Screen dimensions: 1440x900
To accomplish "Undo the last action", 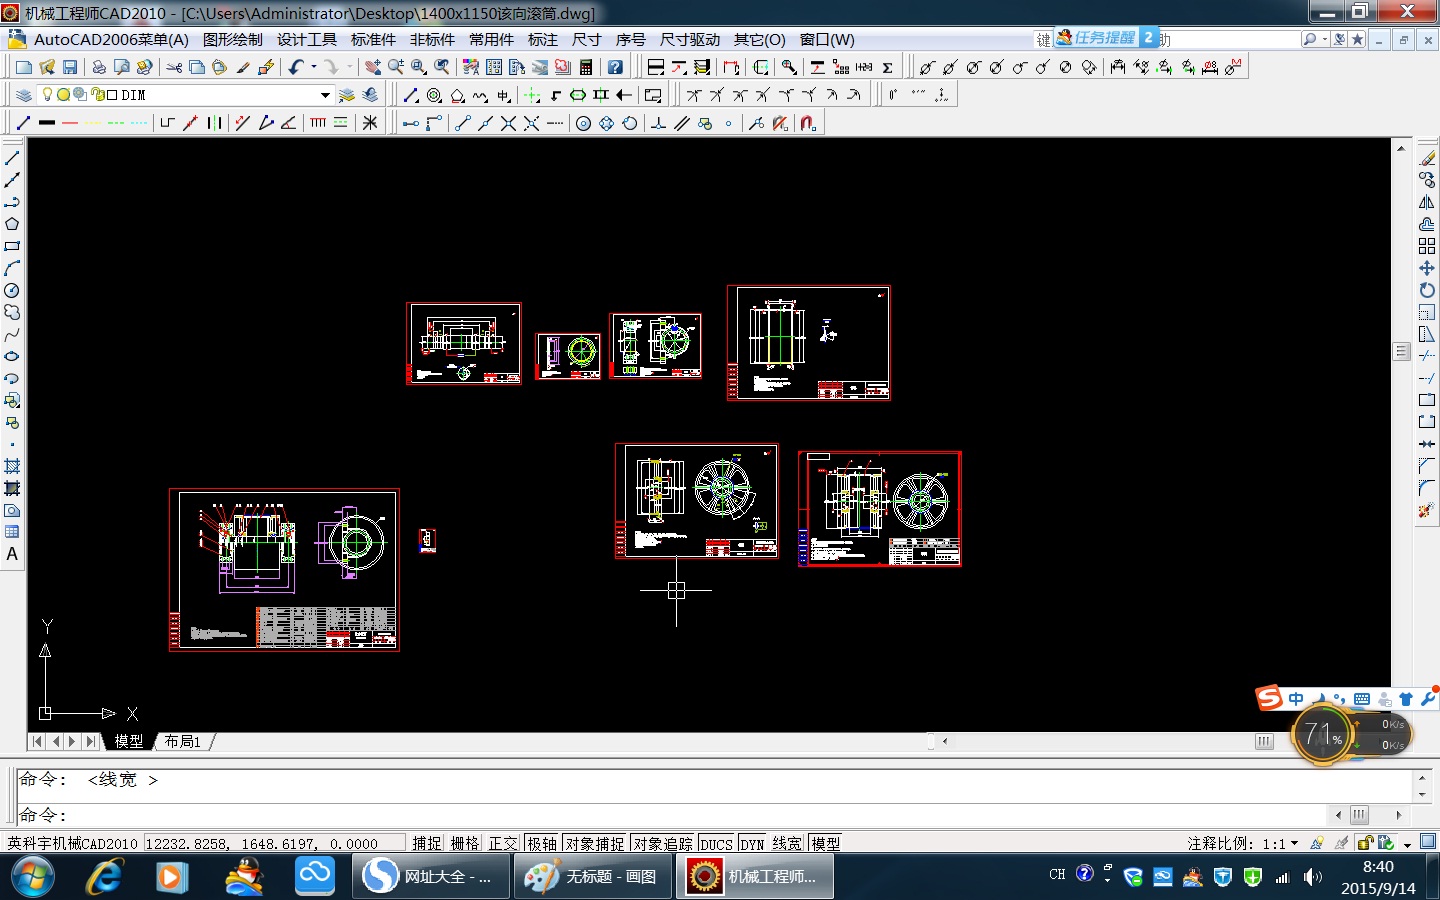I will tap(296, 67).
